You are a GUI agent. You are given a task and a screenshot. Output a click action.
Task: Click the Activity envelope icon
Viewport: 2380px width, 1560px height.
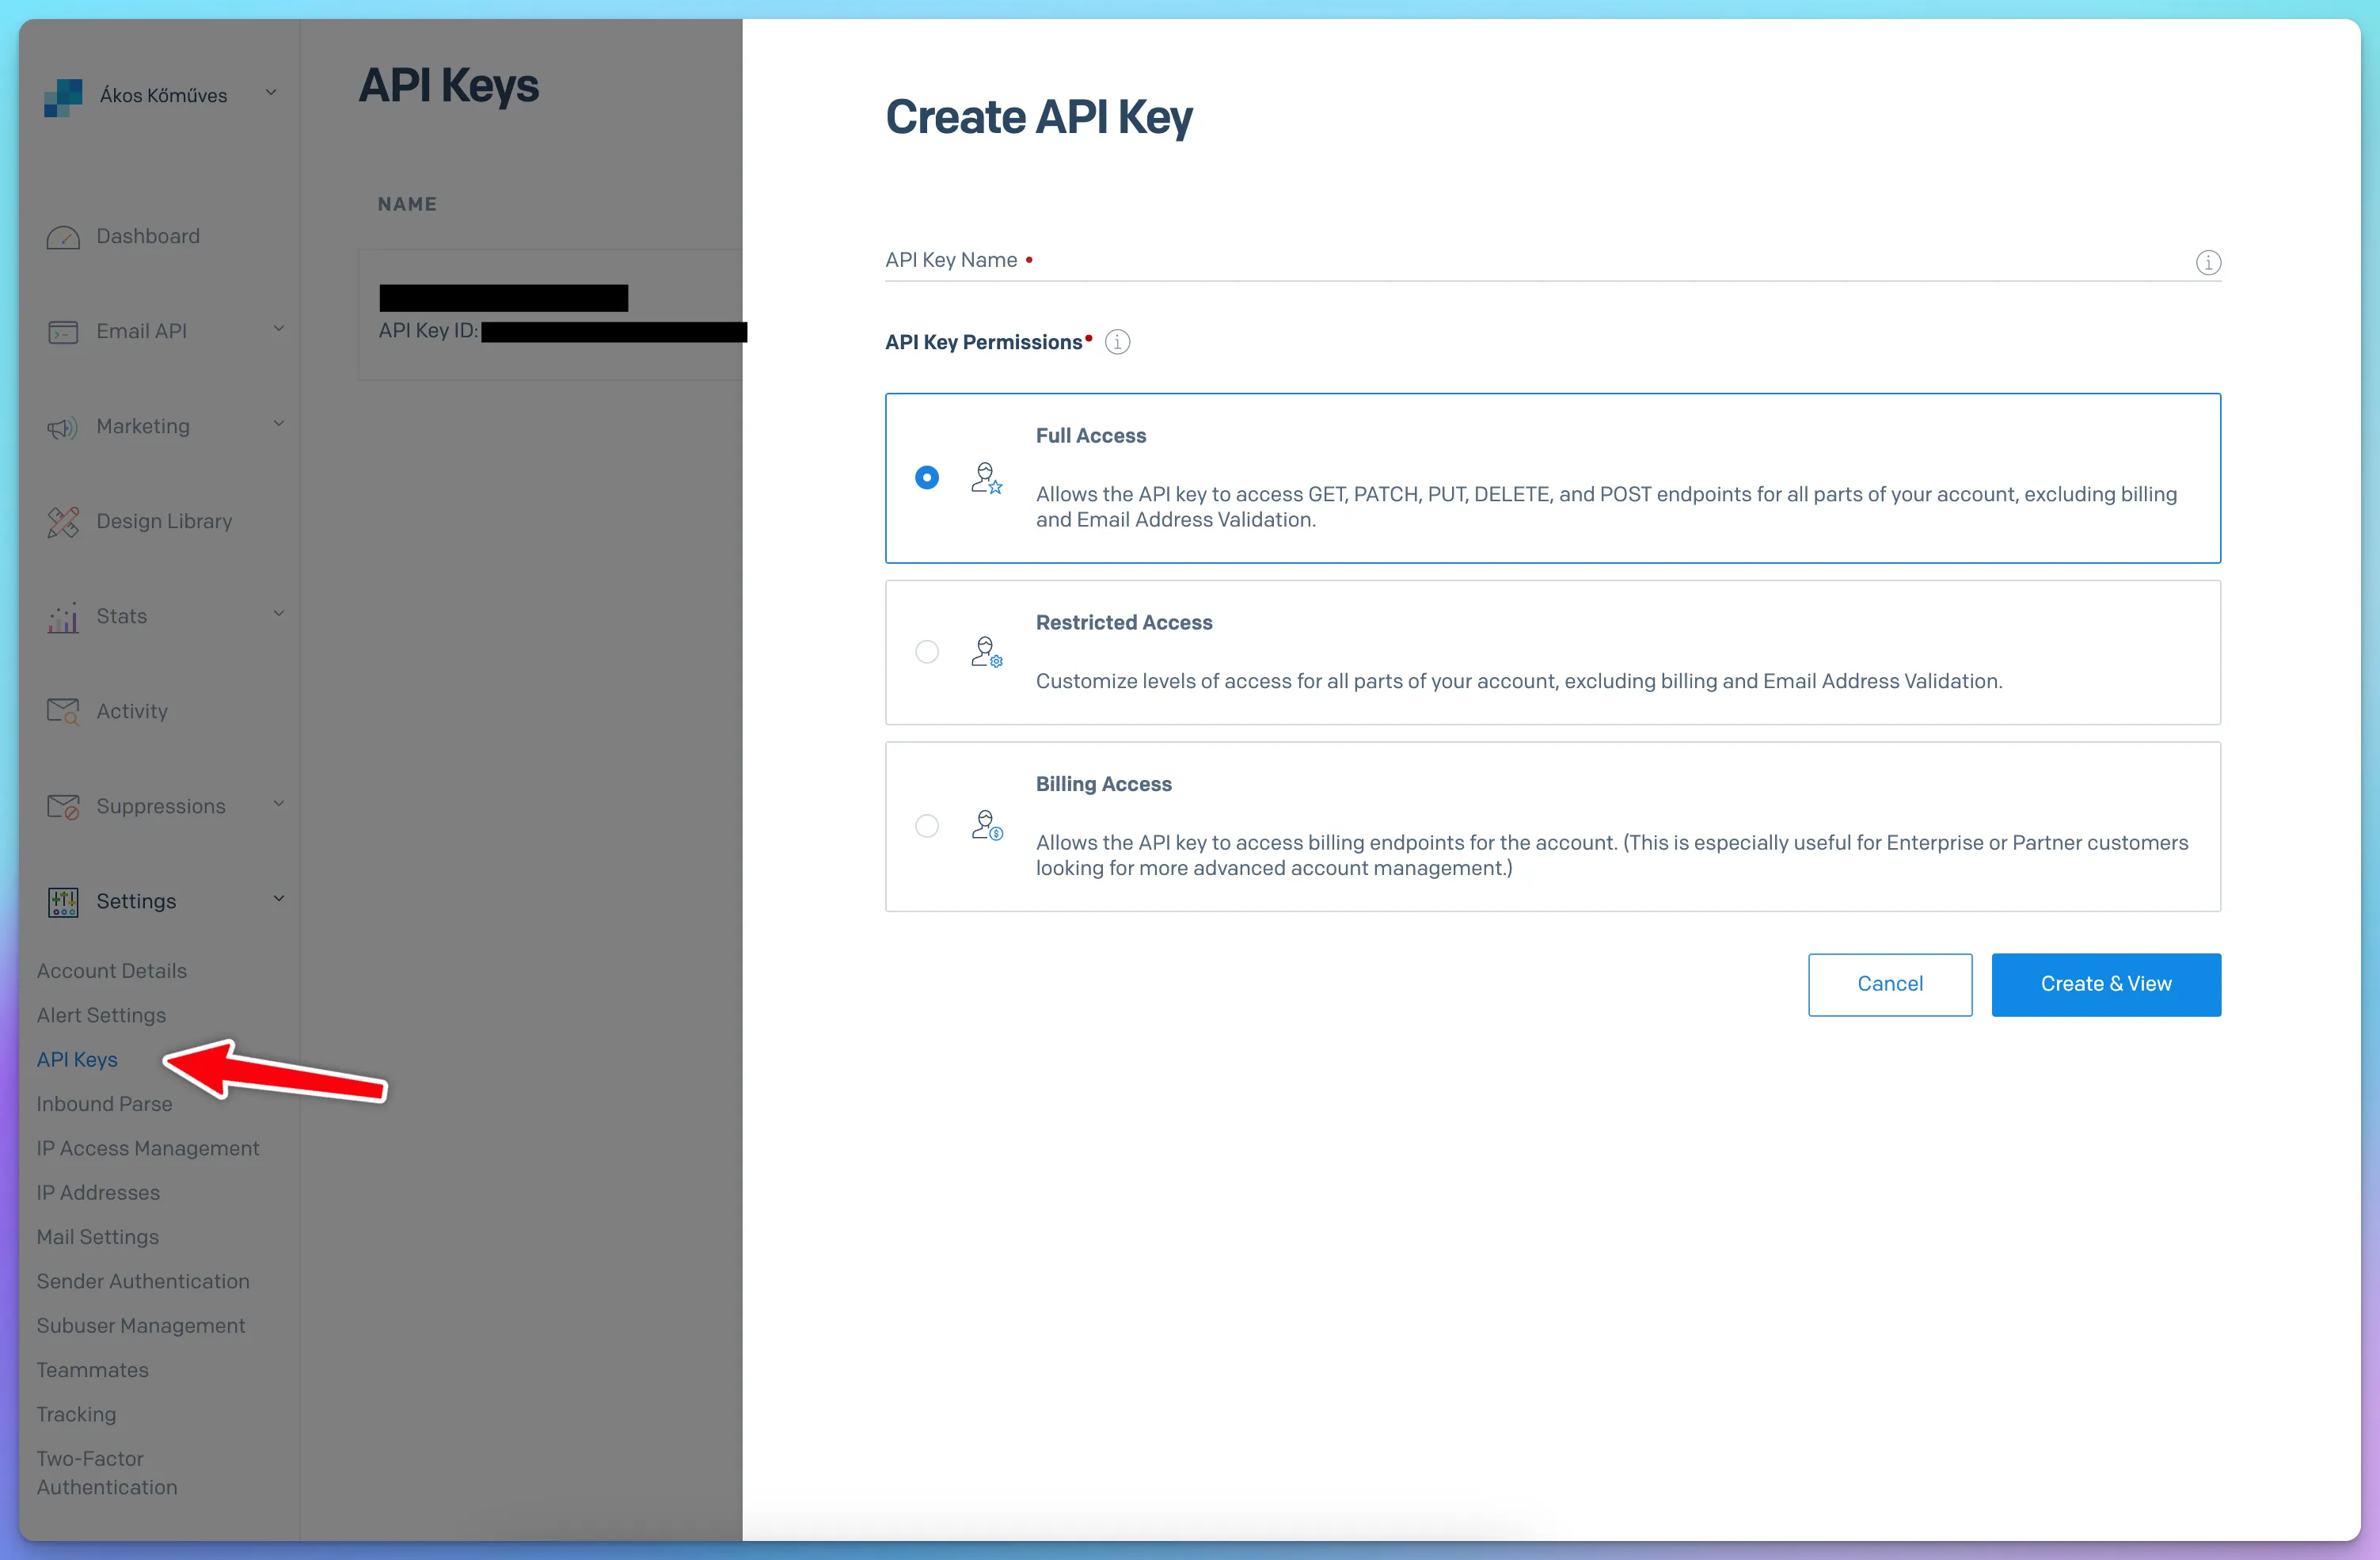[x=63, y=711]
